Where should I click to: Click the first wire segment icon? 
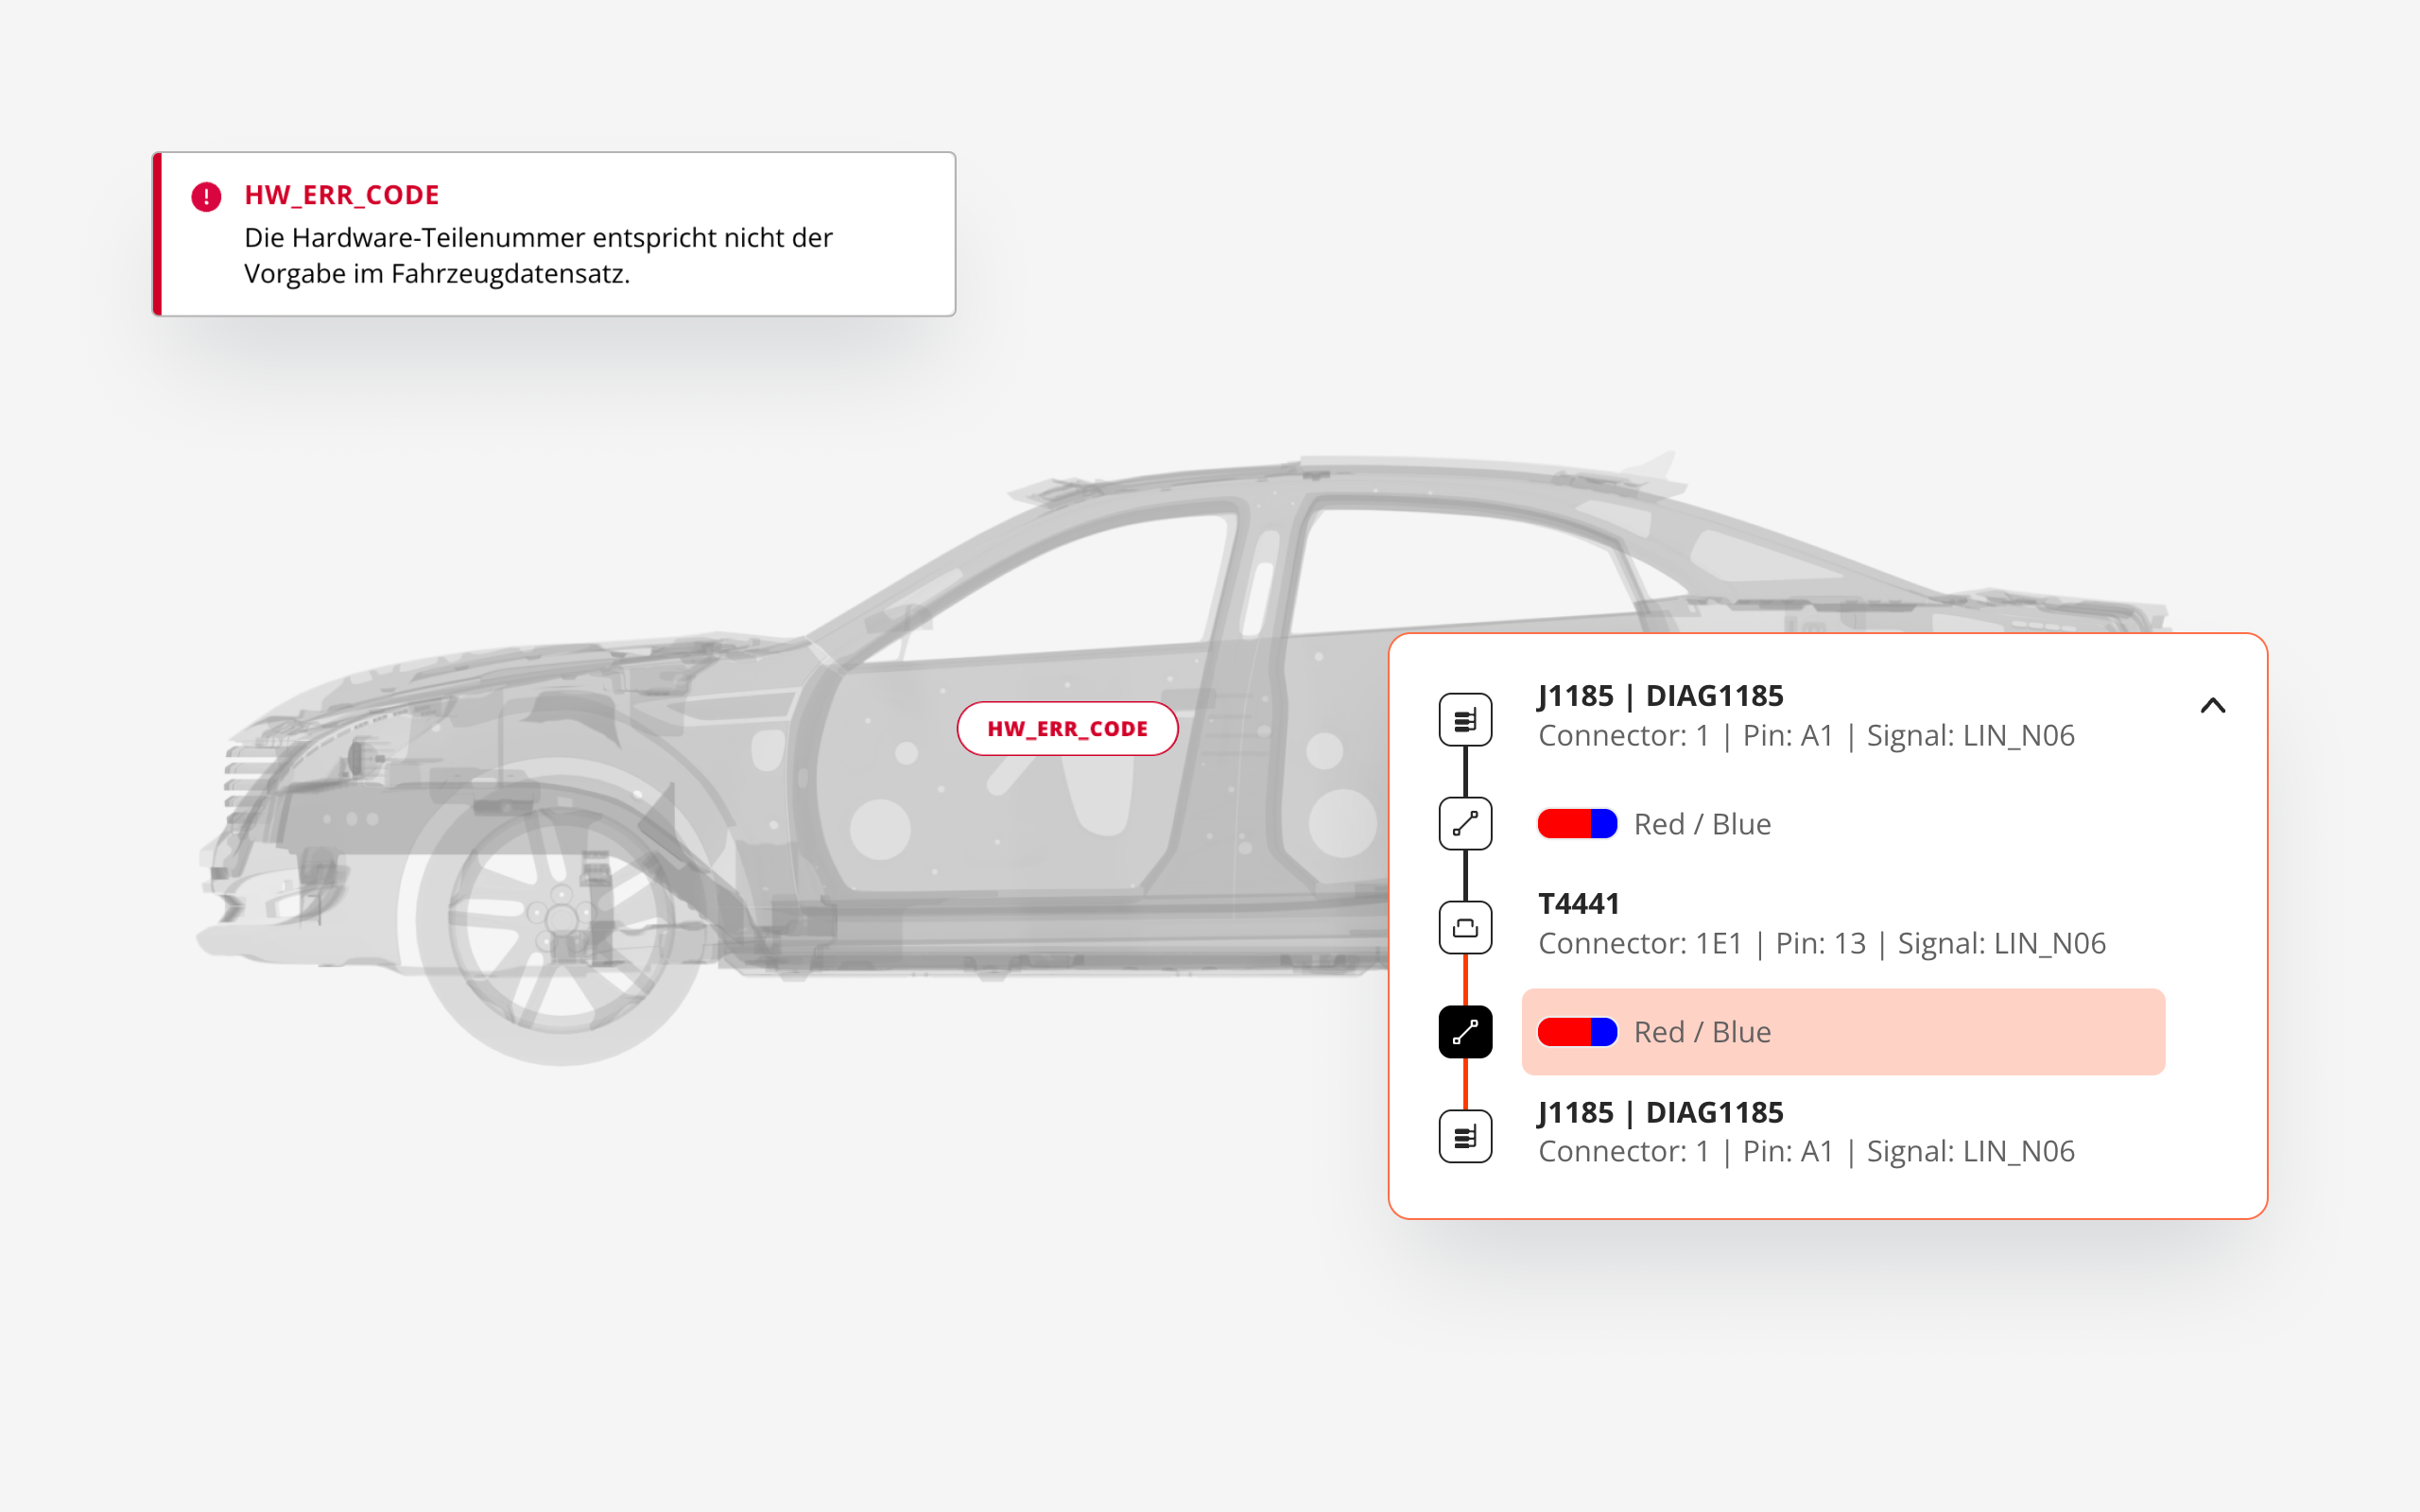1465,823
